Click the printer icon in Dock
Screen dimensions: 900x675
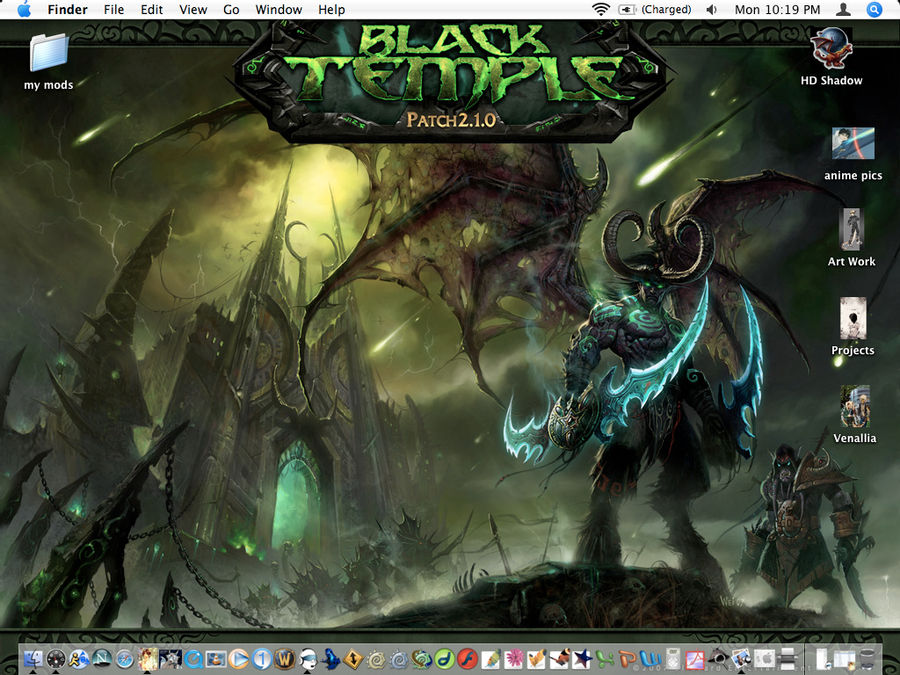[x=787, y=660]
